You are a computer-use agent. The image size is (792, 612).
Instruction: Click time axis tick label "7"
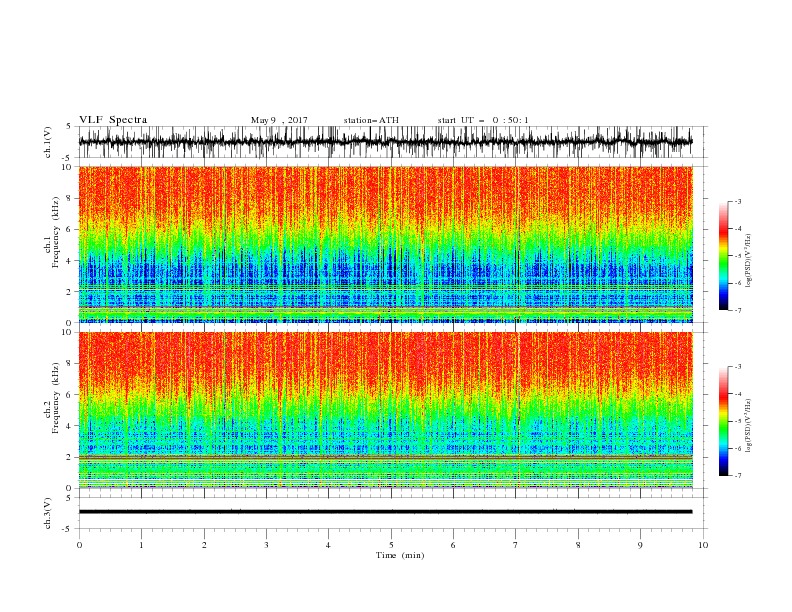click(516, 545)
